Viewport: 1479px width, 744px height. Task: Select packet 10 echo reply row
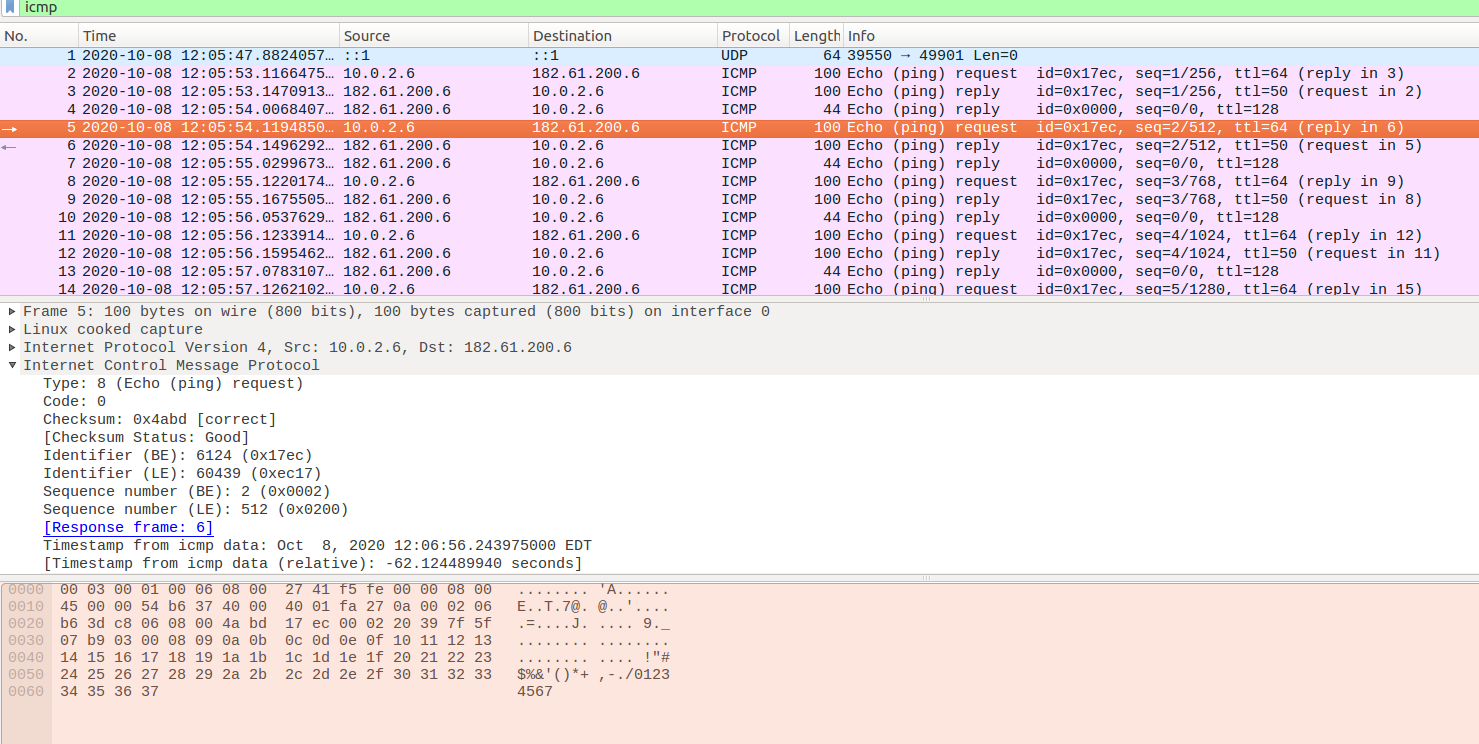click(x=739, y=218)
